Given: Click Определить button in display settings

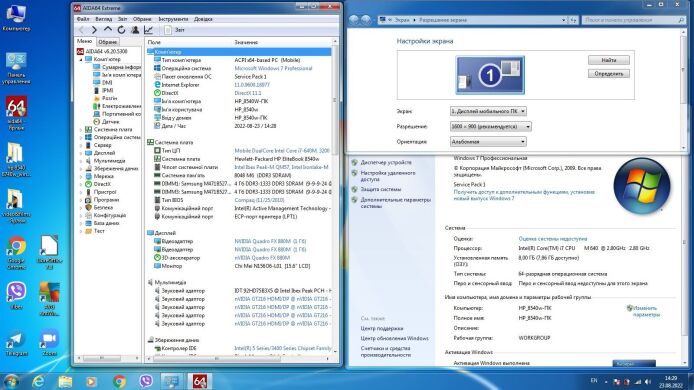Looking at the screenshot, I should tap(609, 74).
